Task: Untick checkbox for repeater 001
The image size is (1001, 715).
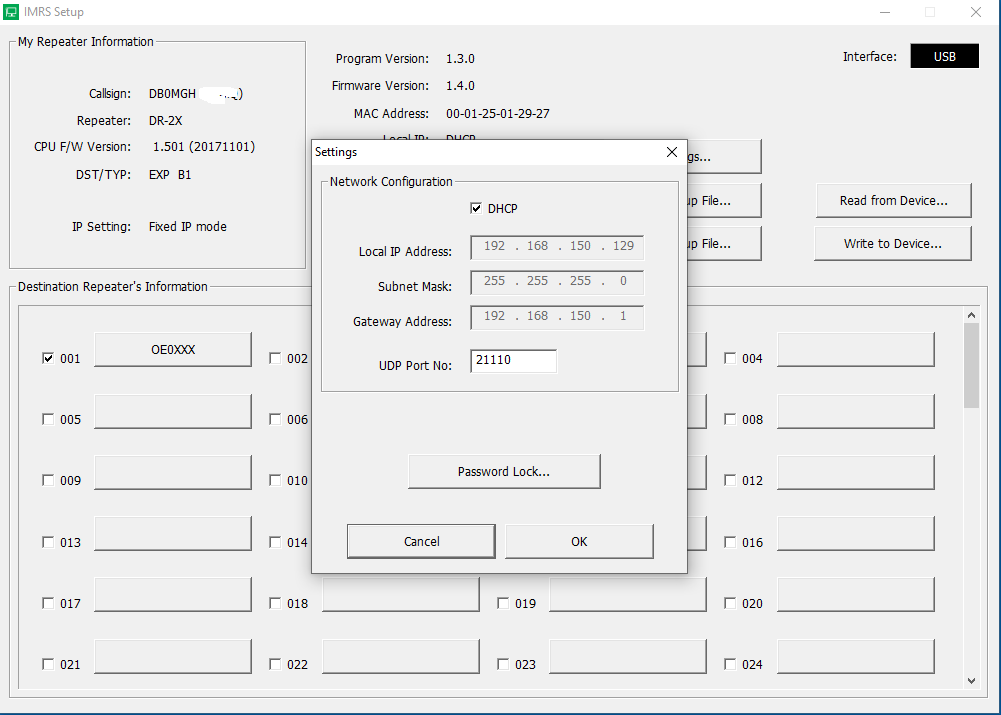Action: 48,358
